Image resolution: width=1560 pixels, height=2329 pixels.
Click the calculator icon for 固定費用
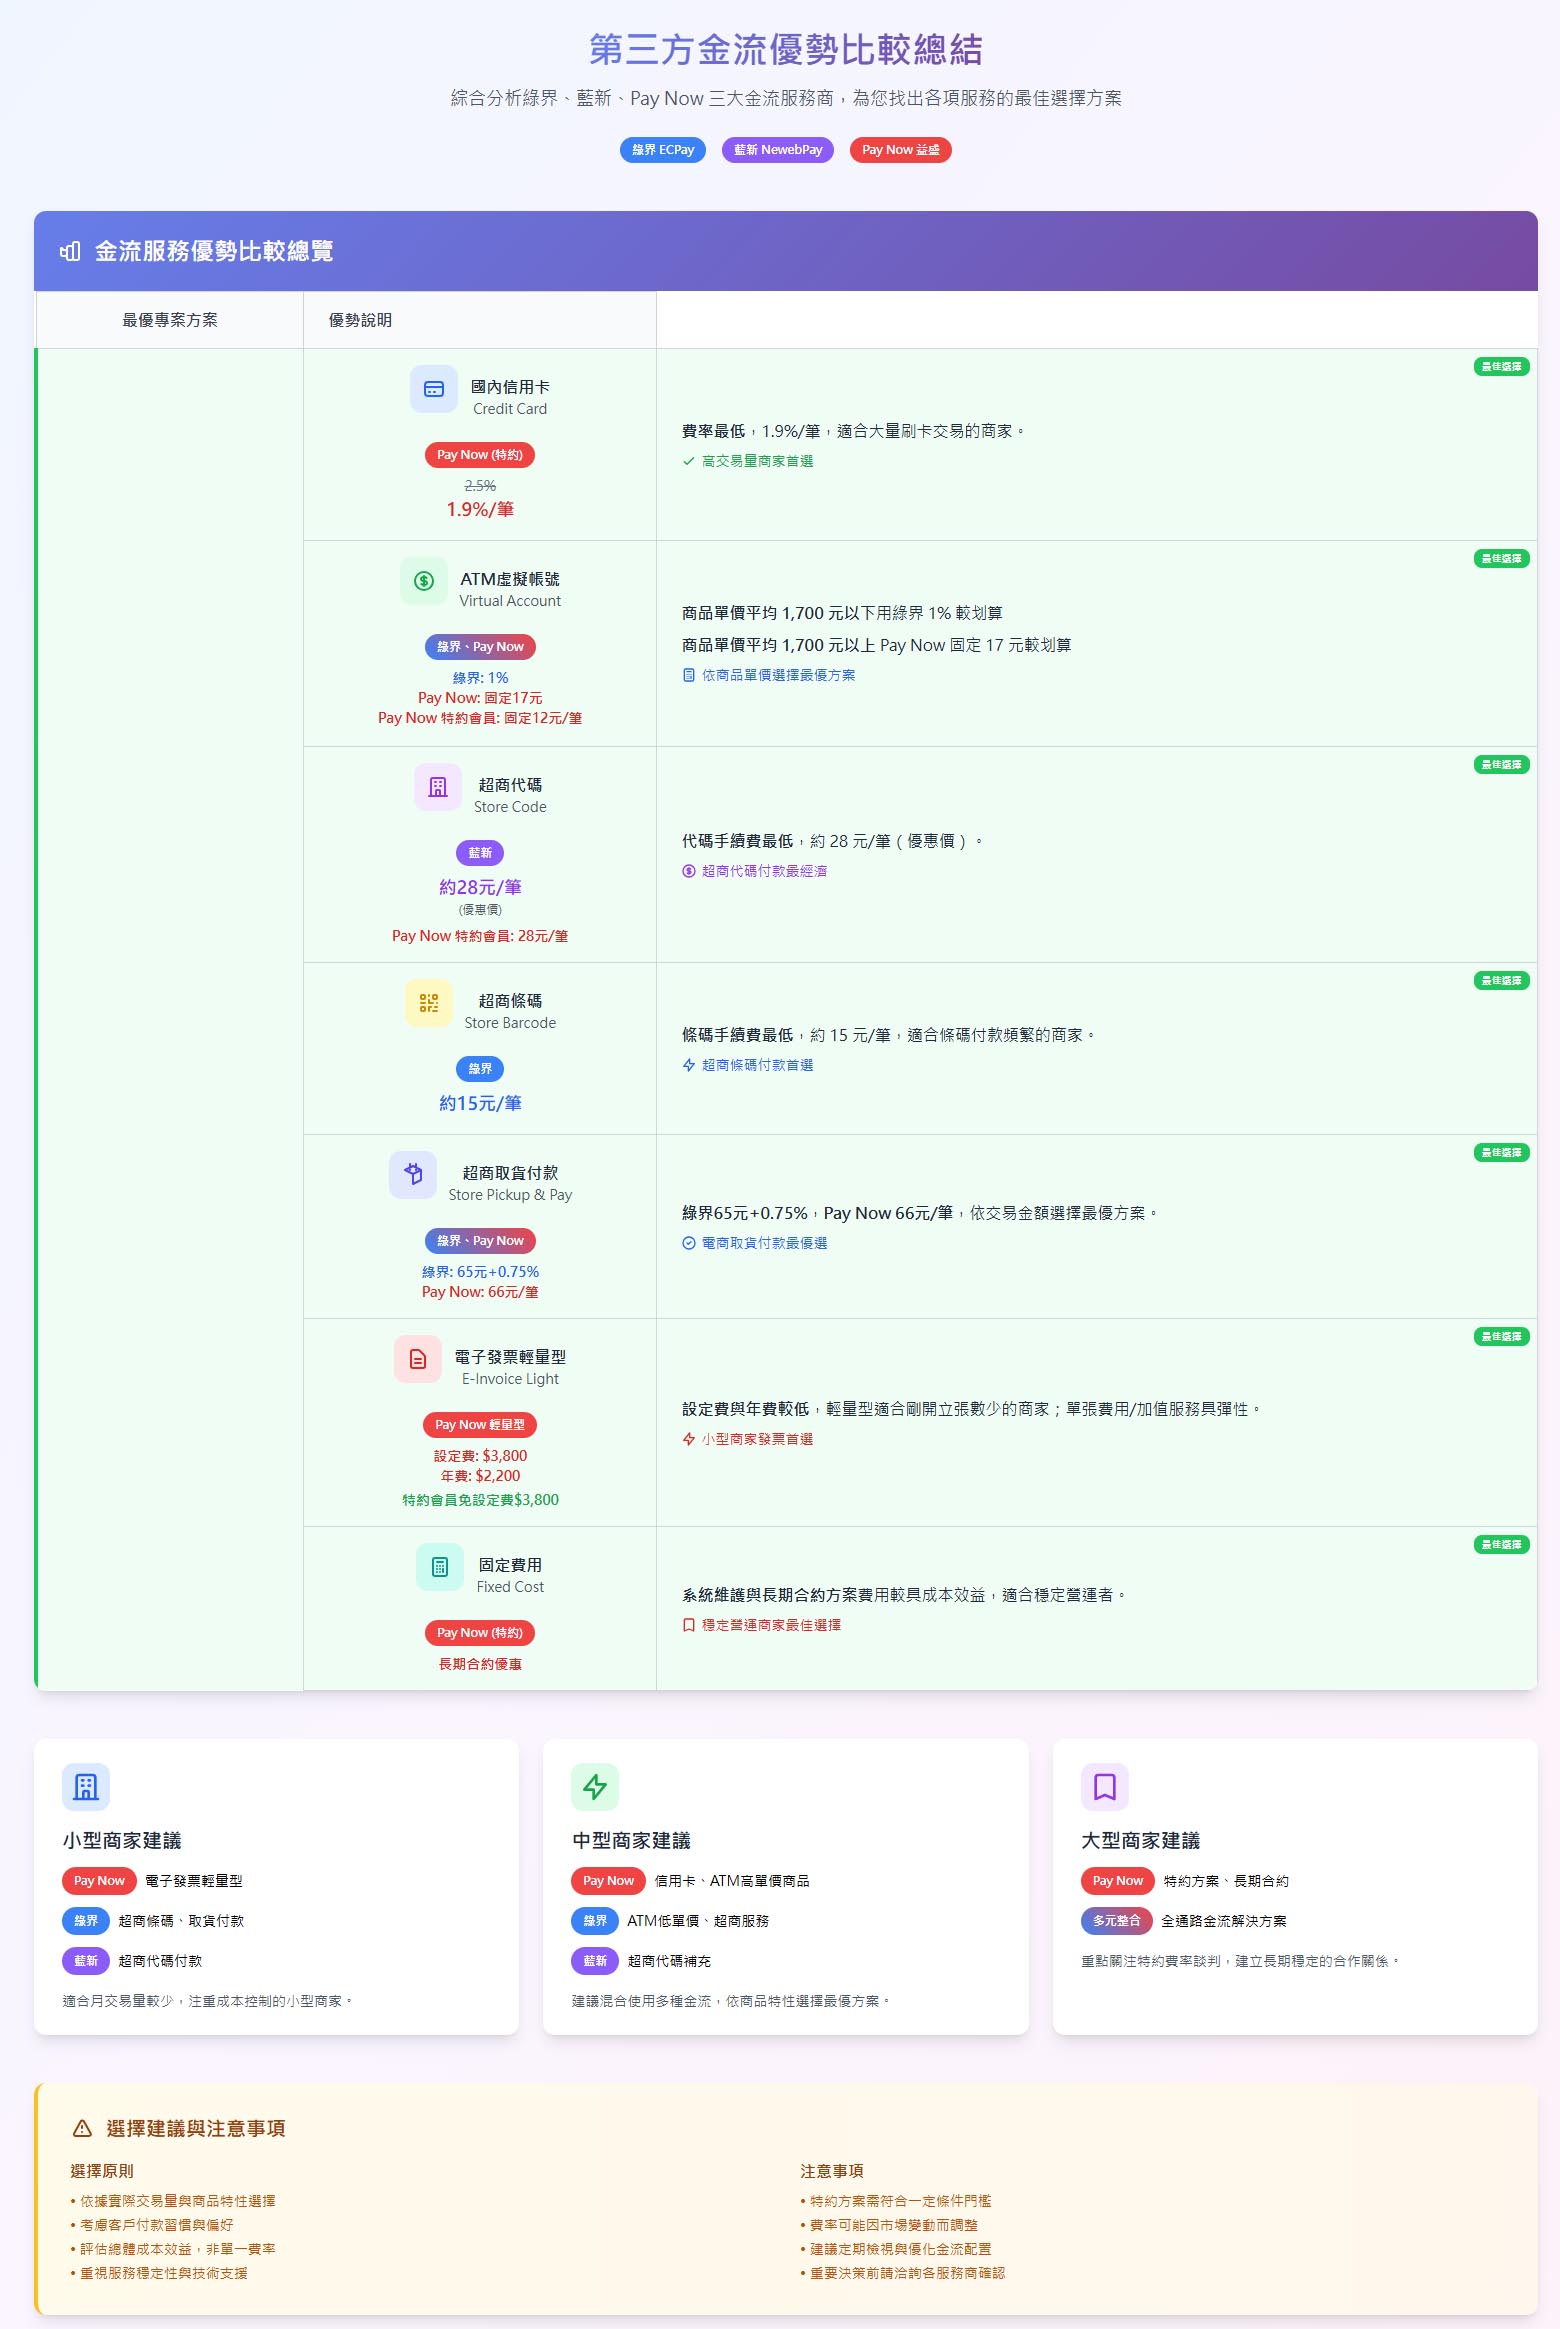(x=440, y=1567)
